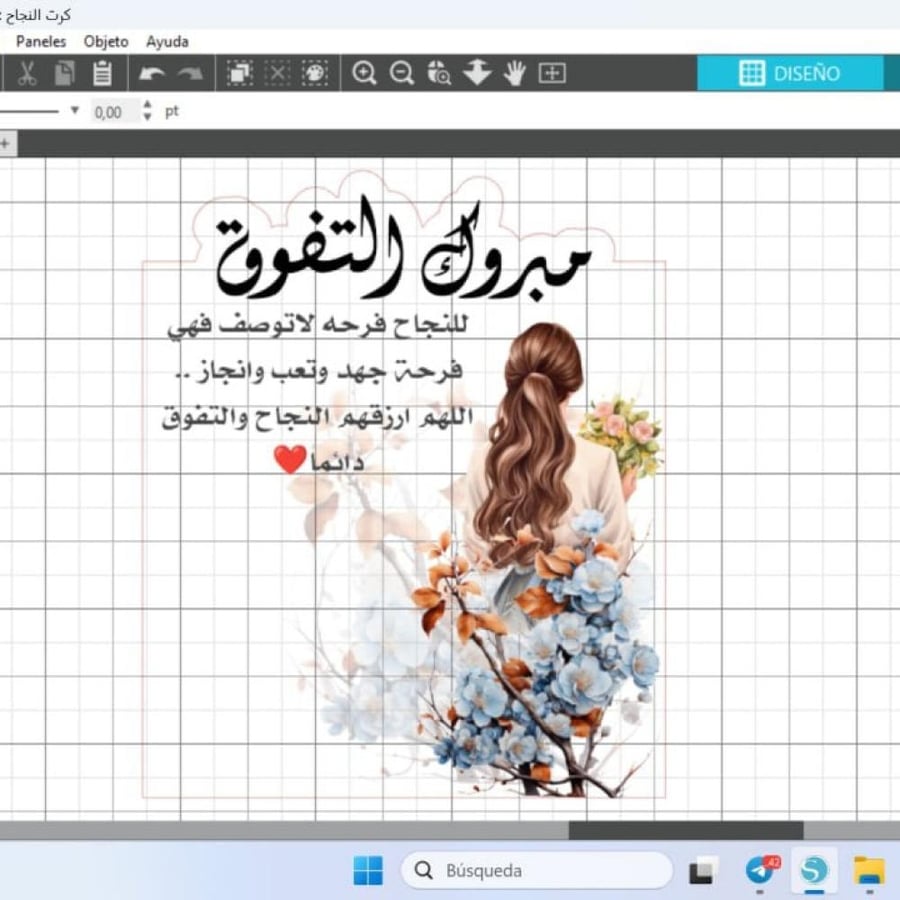This screenshot has width=900, height=900.
Task: Open Telegram from the taskbar
Action: pyautogui.click(x=761, y=871)
